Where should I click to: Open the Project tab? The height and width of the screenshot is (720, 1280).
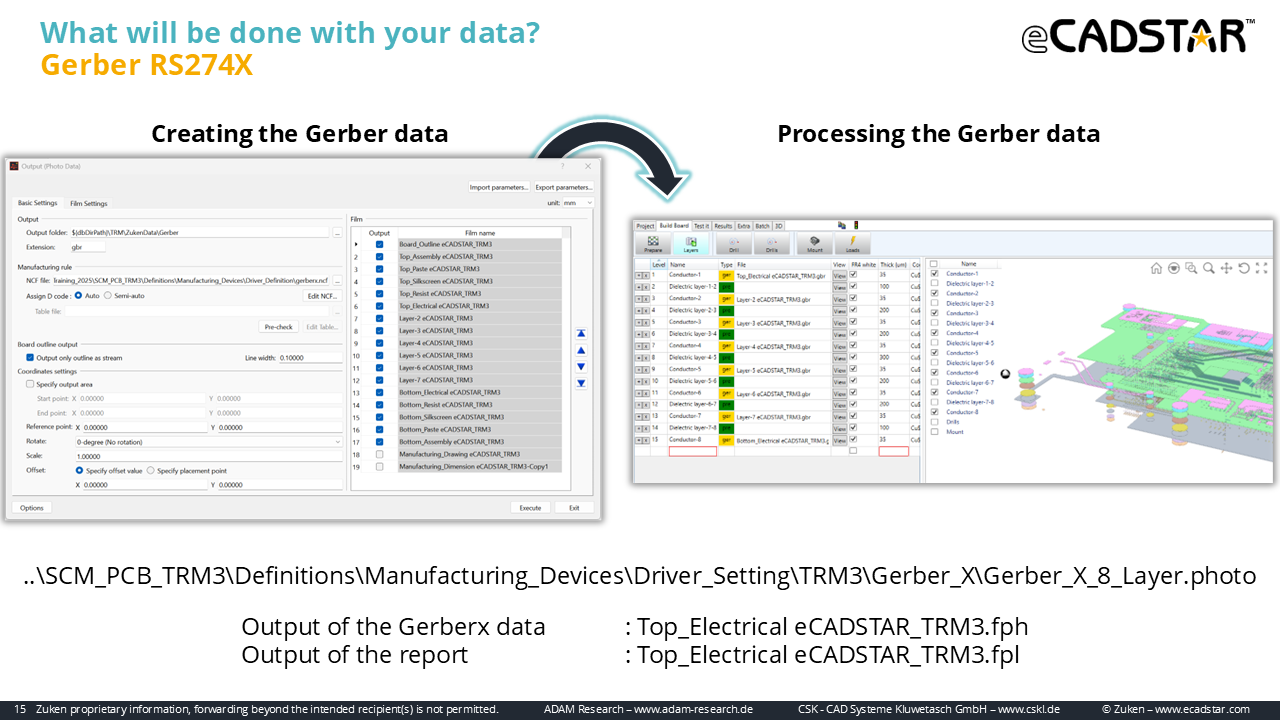coord(645,226)
